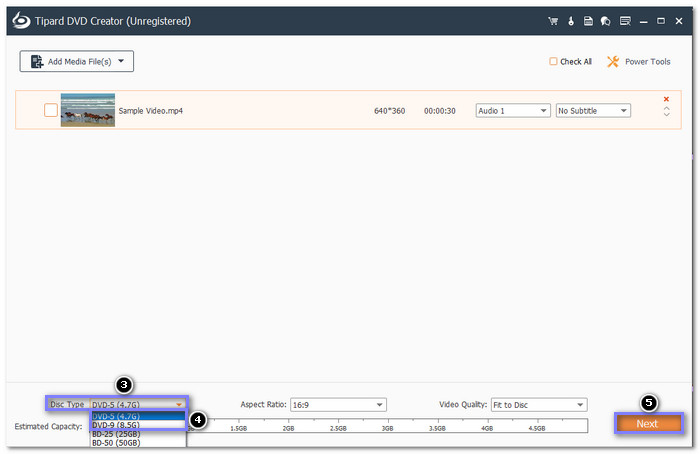Minimize the Tipard DVD Creator window
This screenshot has width=700, height=454.
click(643, 21)
